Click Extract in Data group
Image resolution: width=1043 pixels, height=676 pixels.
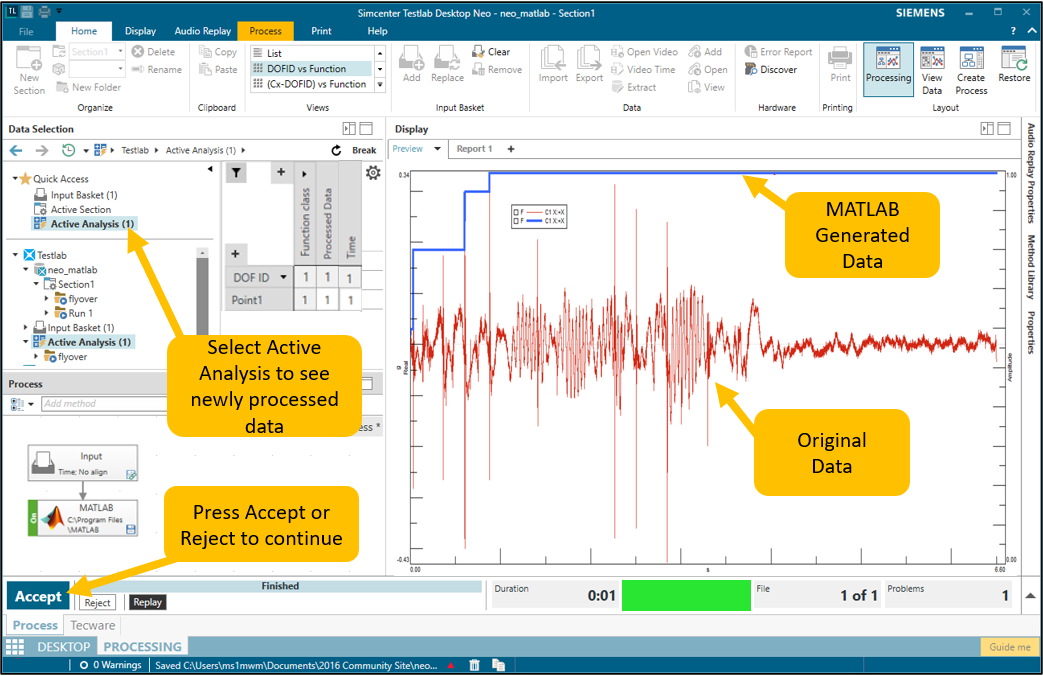[x=633, y=87]
